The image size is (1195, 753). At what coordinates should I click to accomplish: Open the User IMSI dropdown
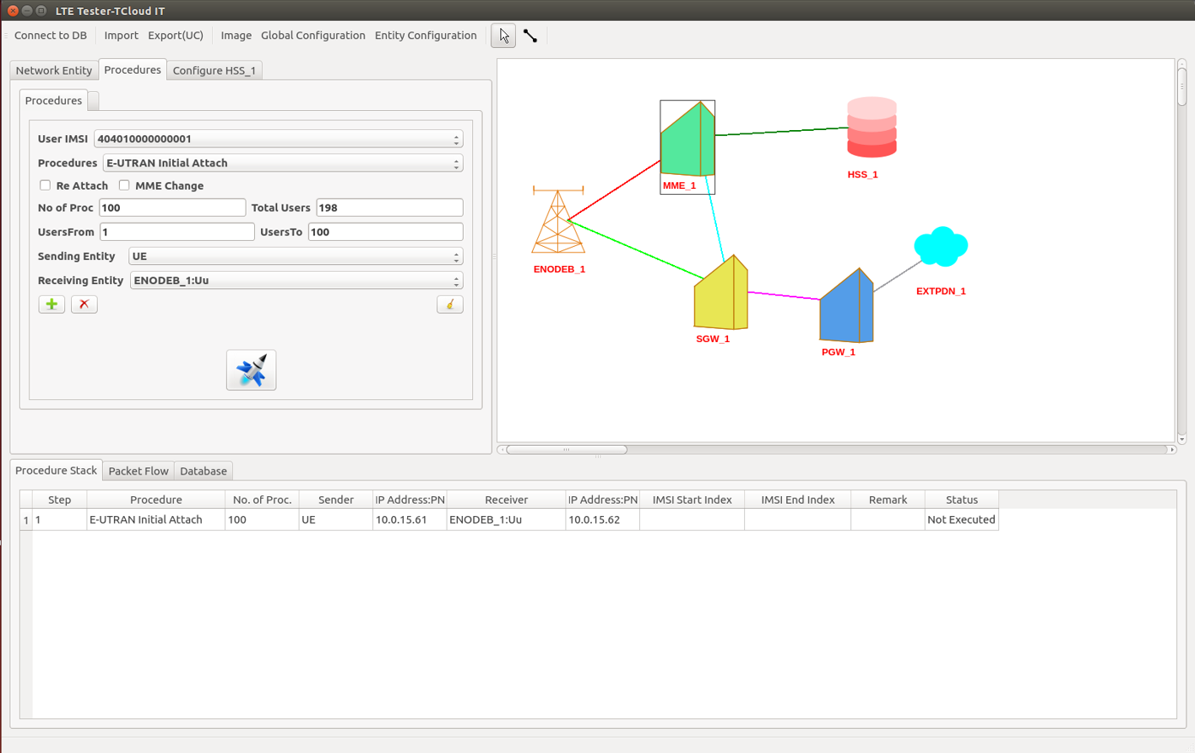278,140
